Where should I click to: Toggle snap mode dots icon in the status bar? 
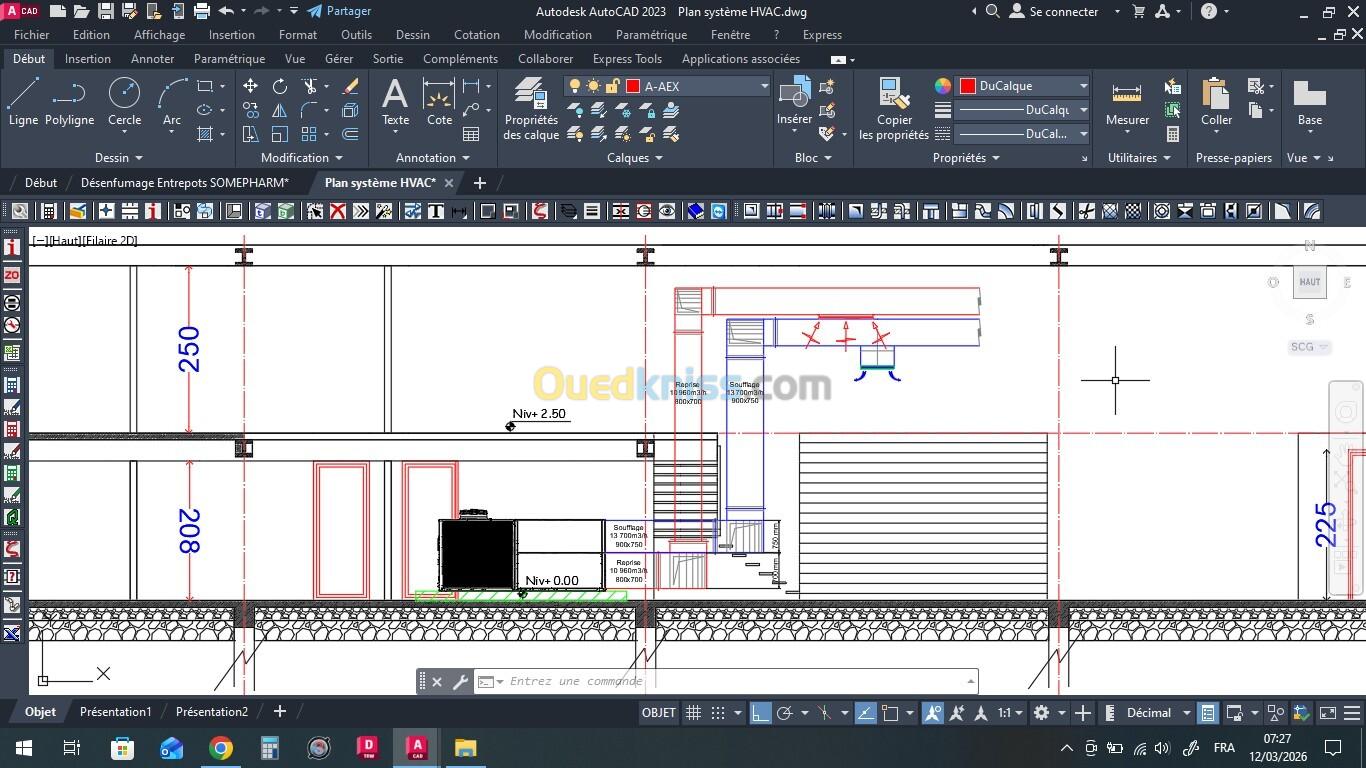[x=717, y=713]
